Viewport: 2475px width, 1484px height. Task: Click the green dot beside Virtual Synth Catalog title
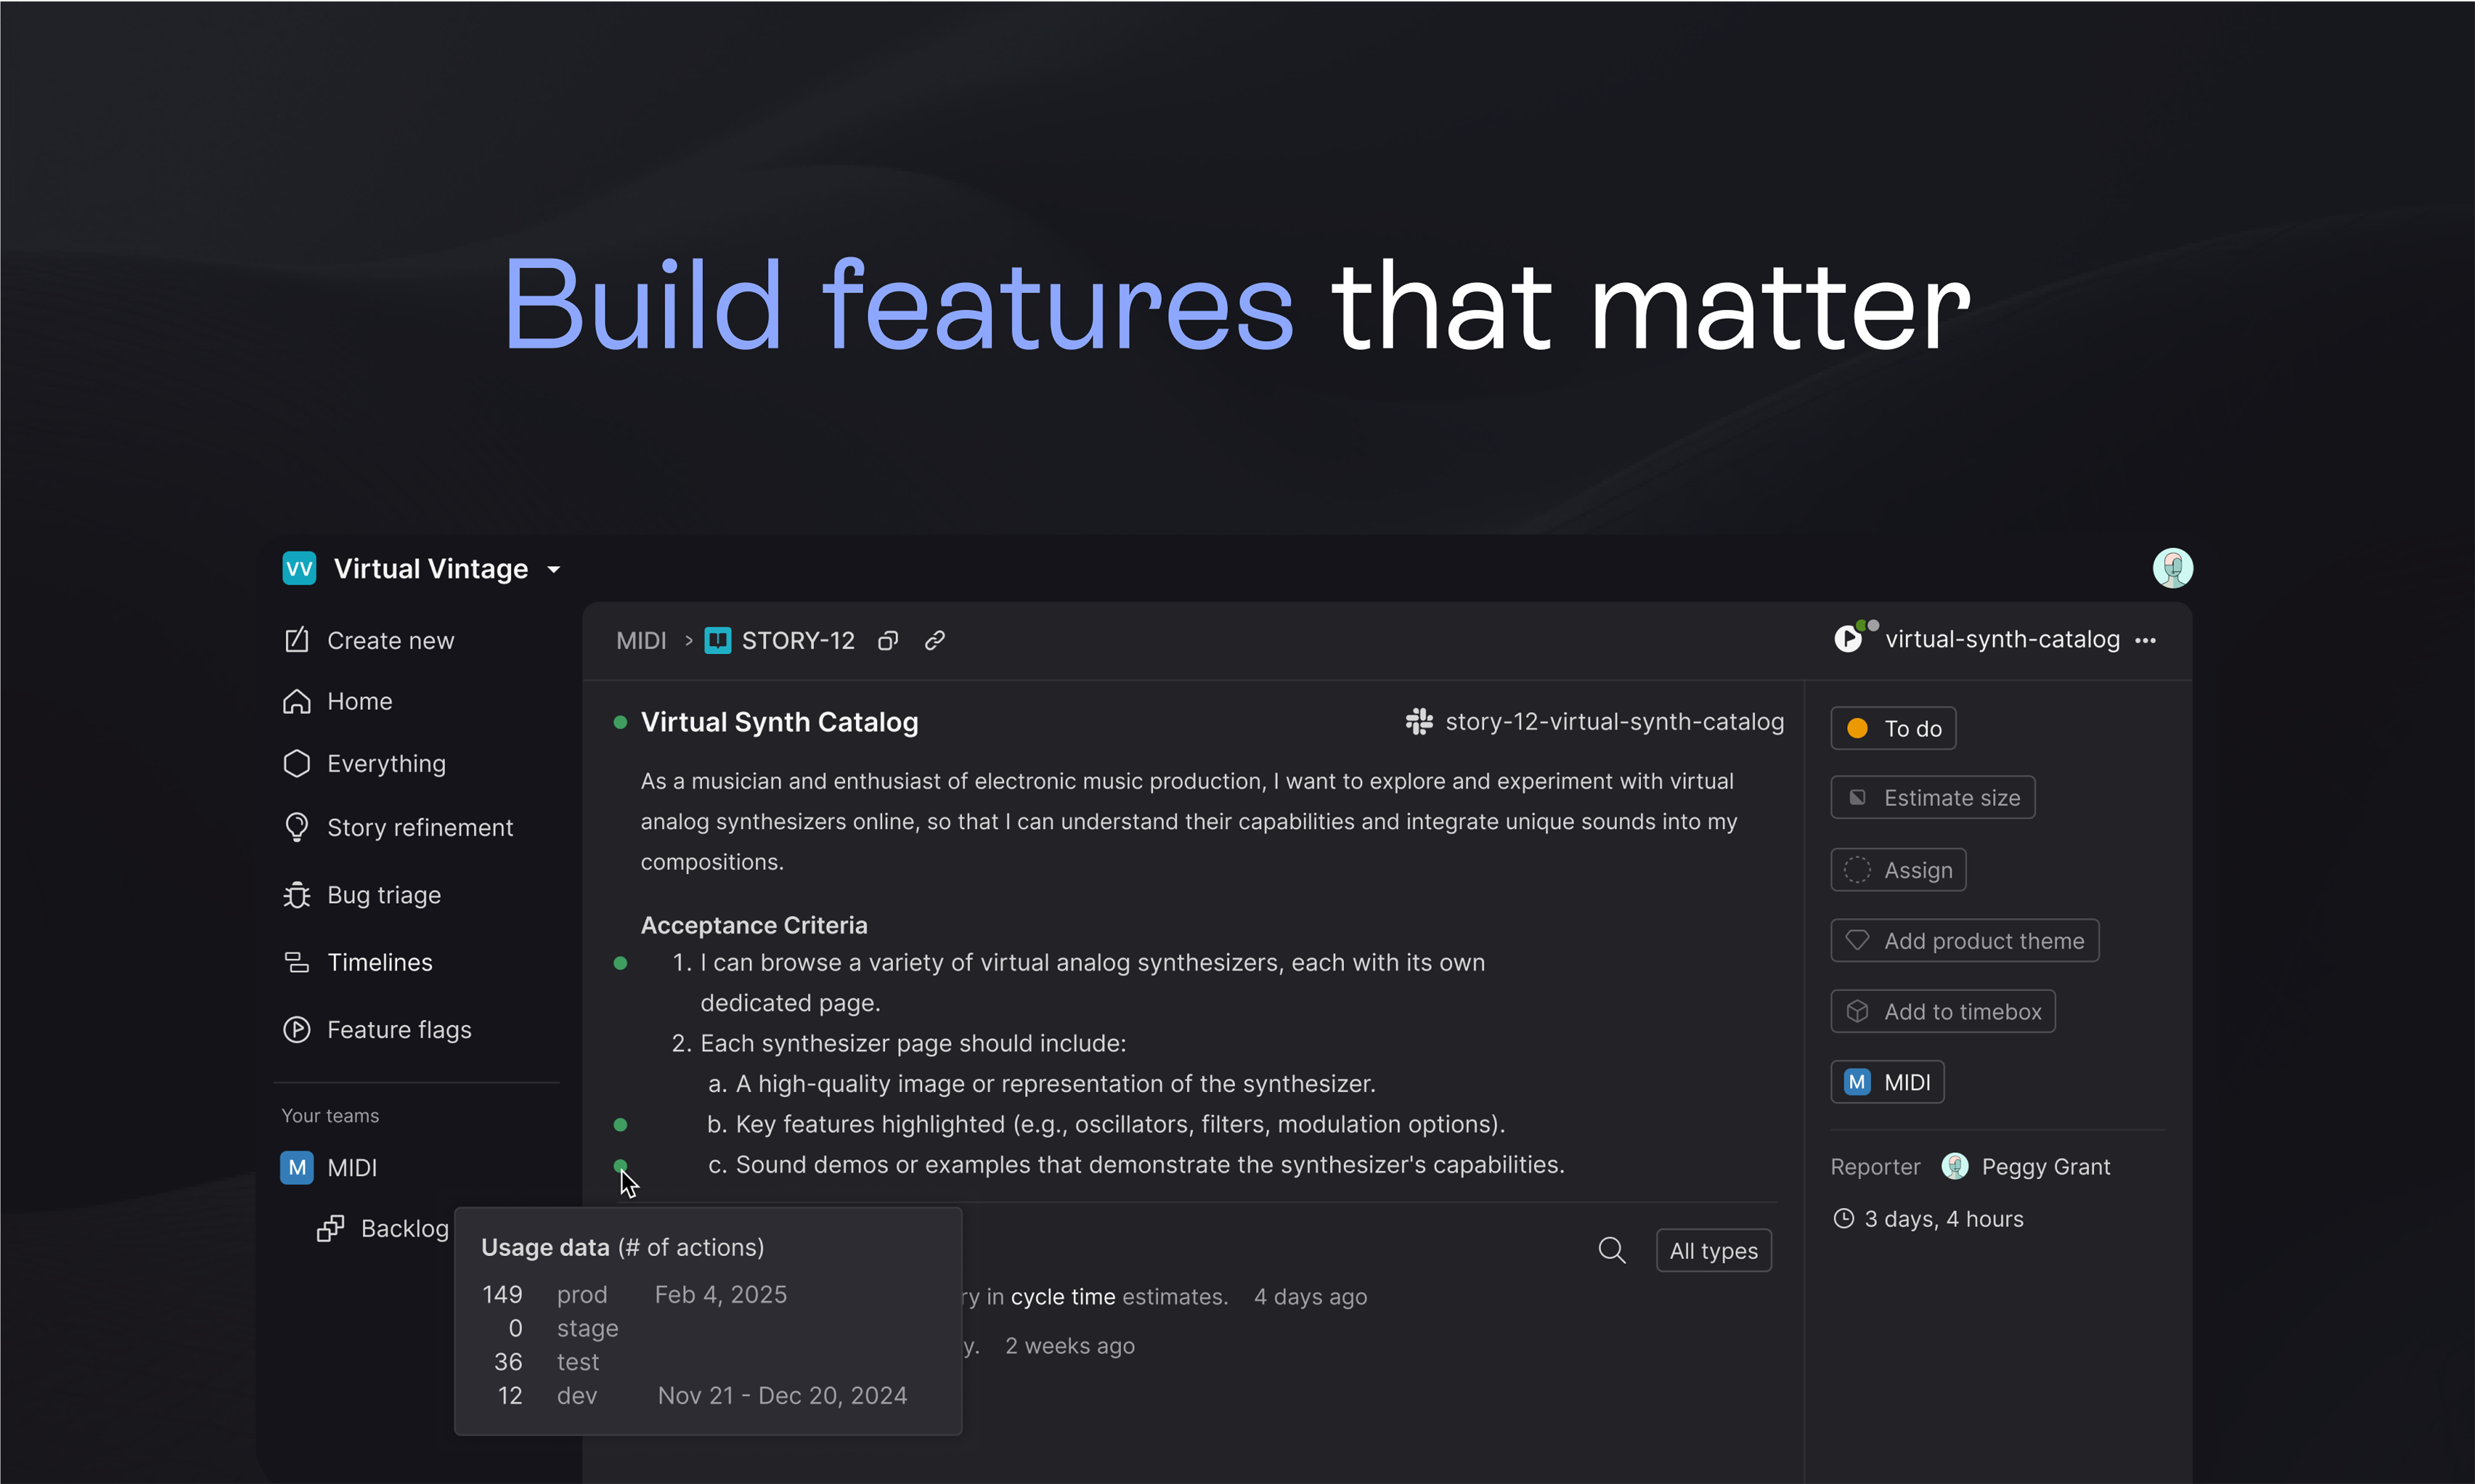(620, 722)
